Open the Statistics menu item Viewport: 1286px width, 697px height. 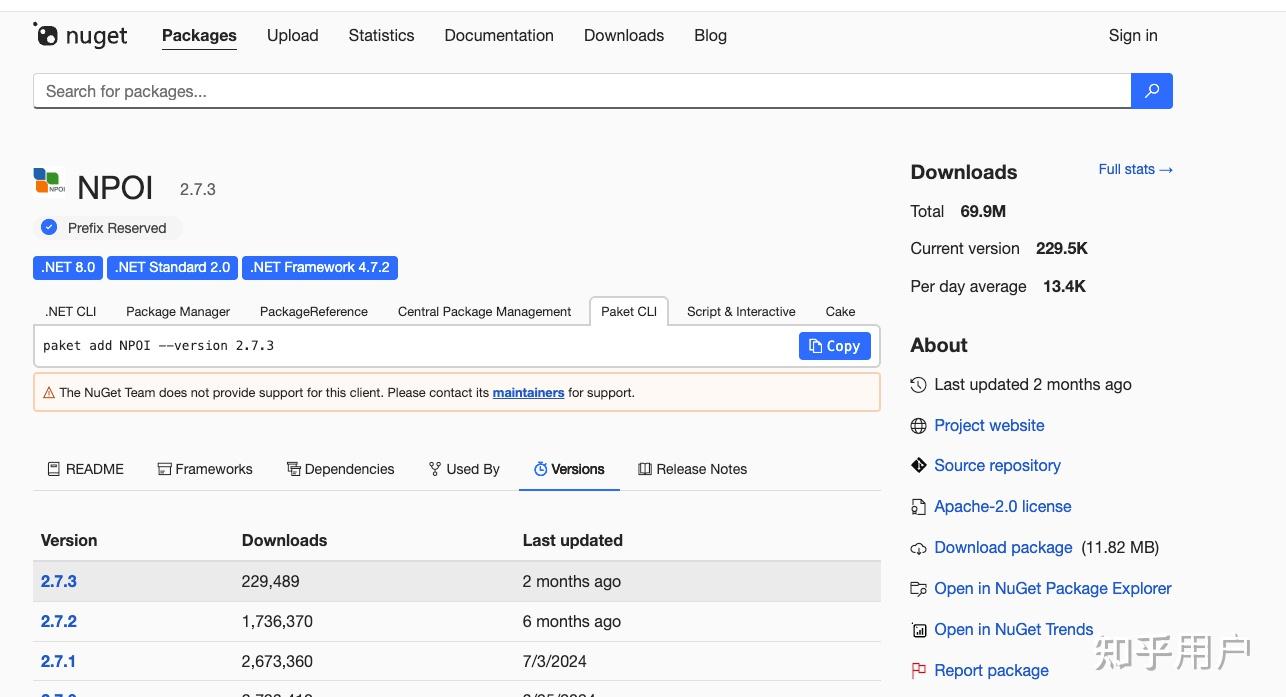(x=381, y=36)
